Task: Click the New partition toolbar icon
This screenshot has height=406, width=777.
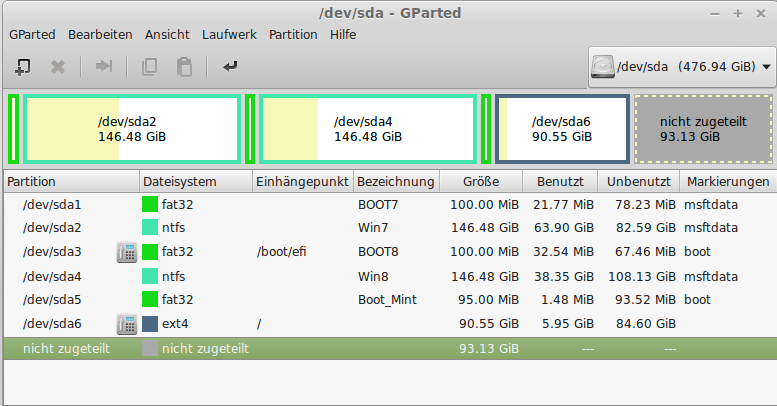Action: coord(23,66)
